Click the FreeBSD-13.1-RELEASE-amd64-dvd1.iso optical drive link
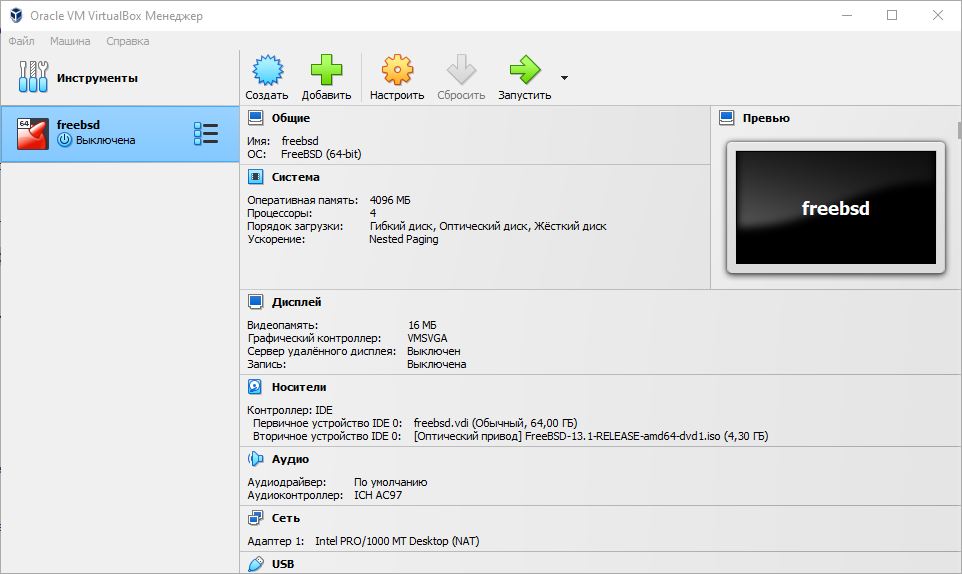Viewport: 962px width, 574px height. click(x=591, y=436)
